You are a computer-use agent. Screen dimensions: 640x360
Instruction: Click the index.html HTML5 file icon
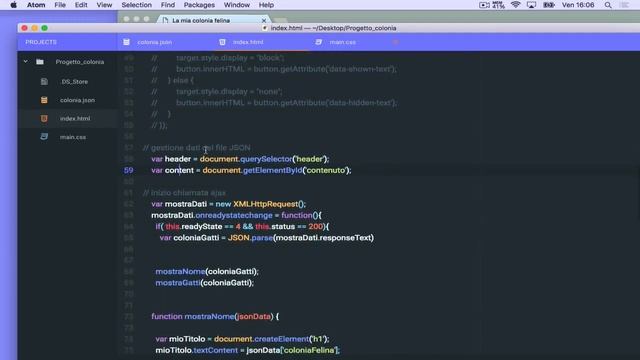point(44,118)
